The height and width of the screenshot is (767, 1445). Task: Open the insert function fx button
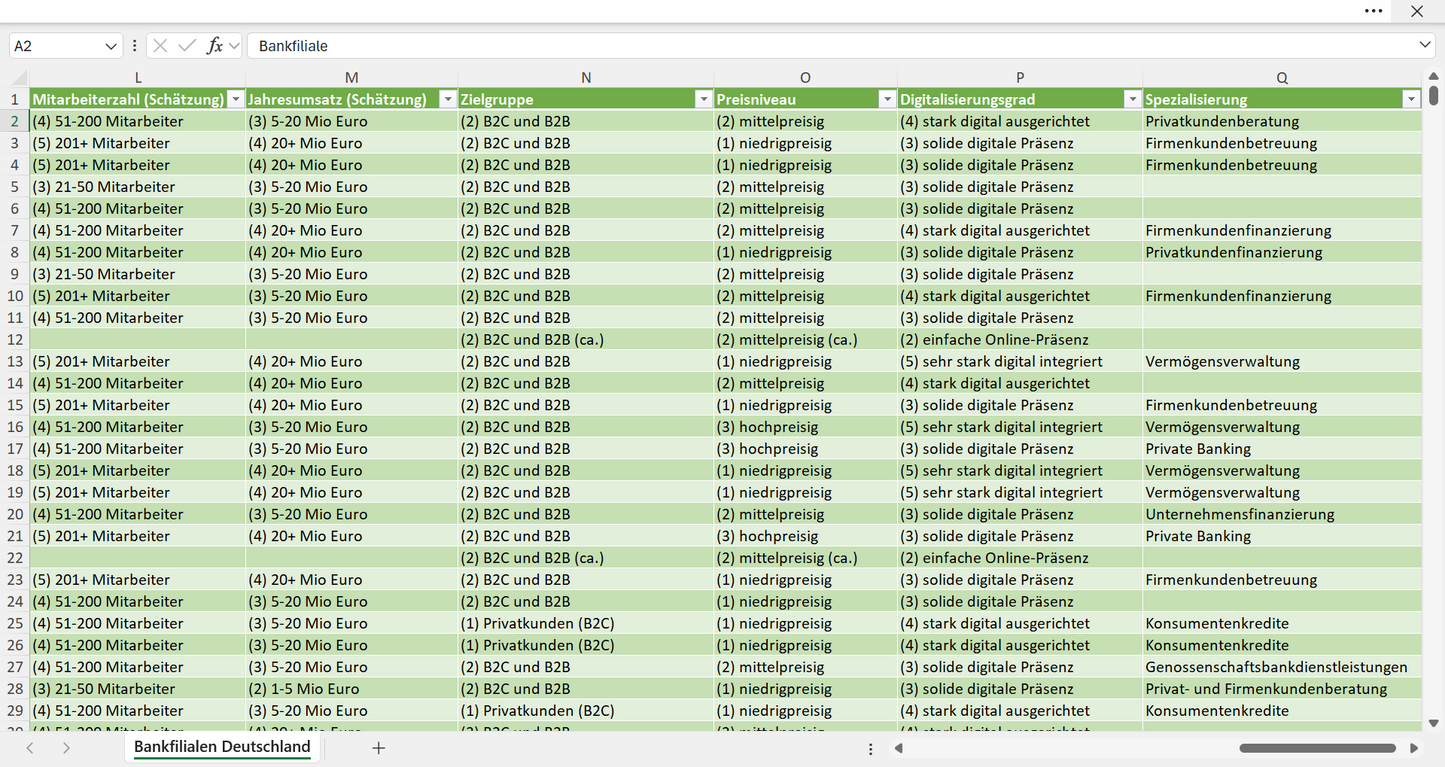click(x=214, y=46)
